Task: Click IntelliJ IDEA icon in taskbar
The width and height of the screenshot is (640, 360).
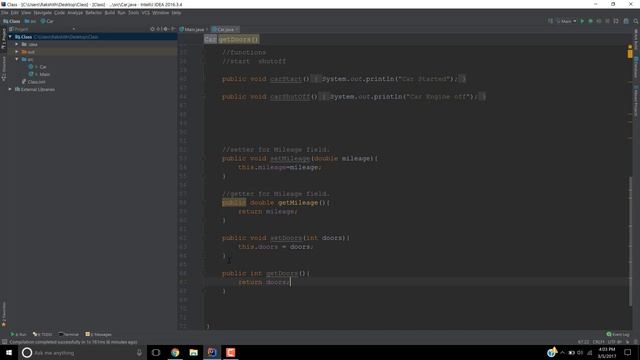Action: click(212, 352)
